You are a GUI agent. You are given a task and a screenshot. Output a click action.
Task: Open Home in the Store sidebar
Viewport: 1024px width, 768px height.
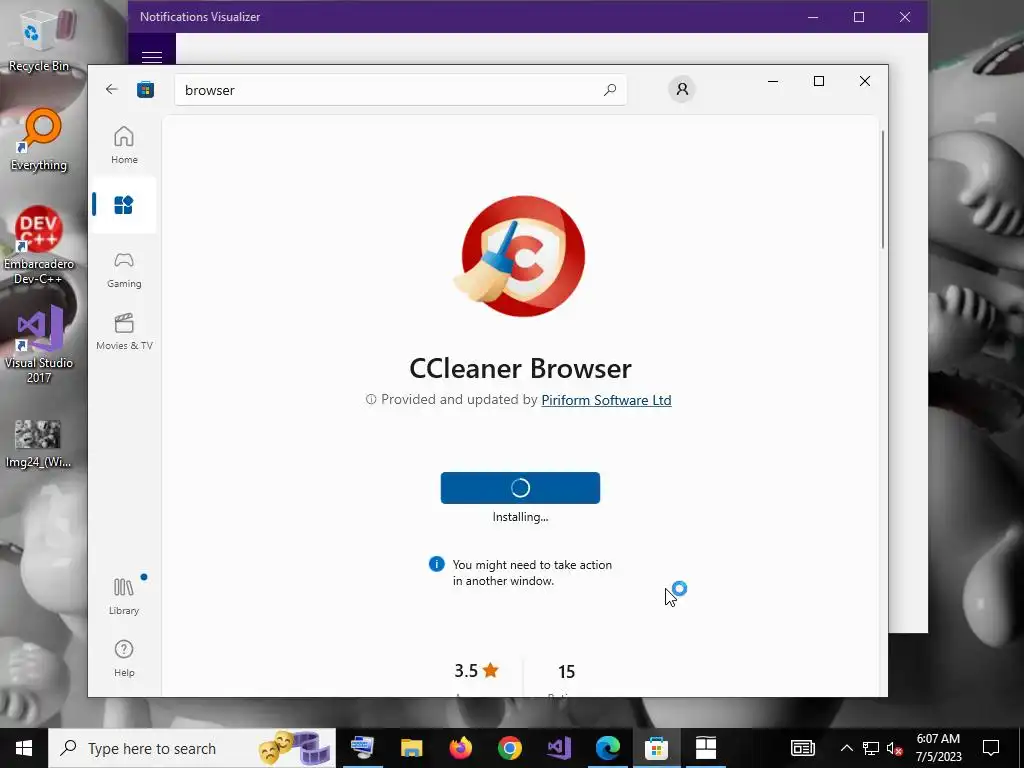tap(124, 145)
